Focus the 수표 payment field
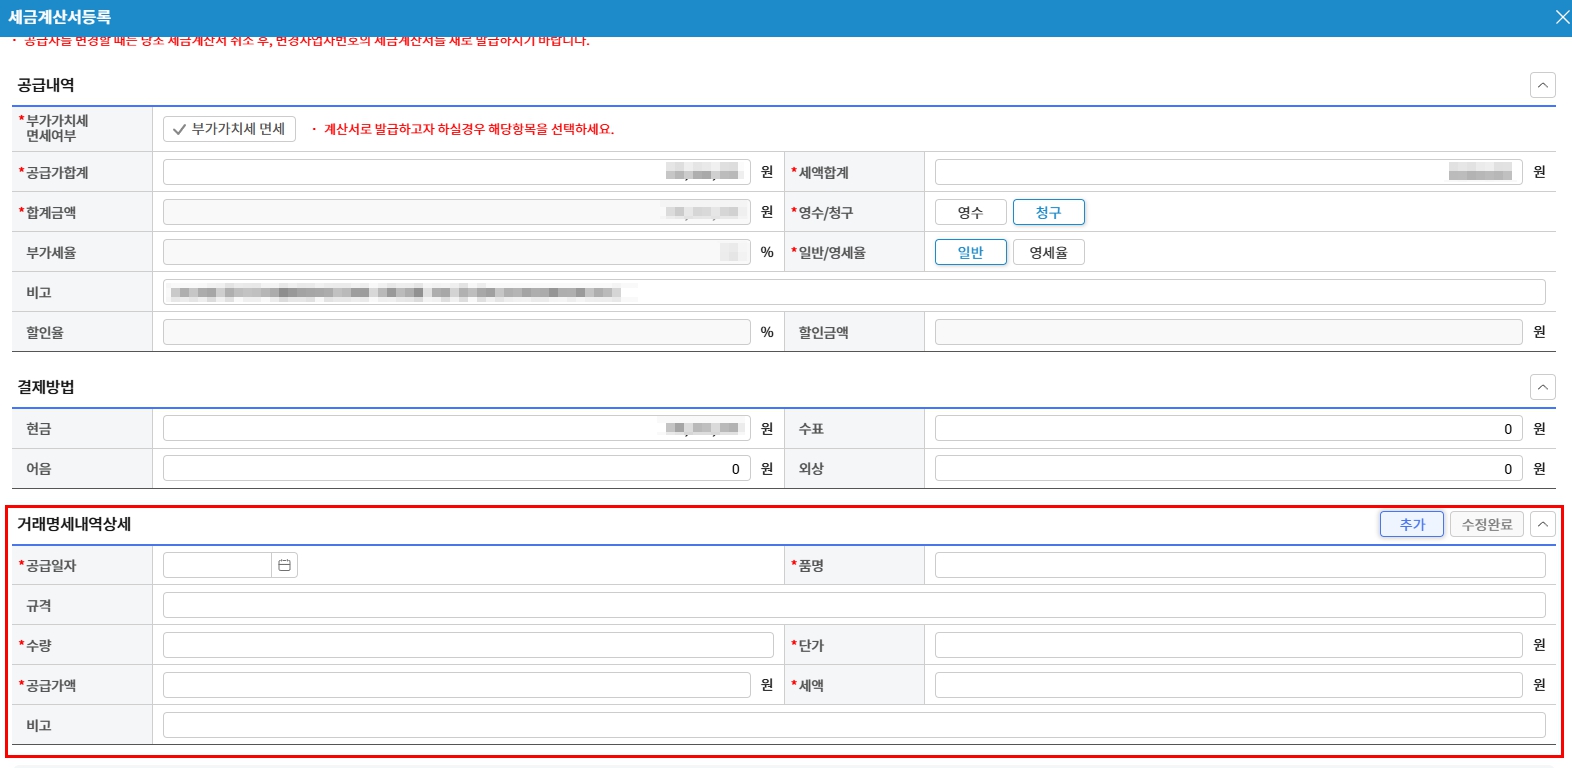 [1229, 428]
